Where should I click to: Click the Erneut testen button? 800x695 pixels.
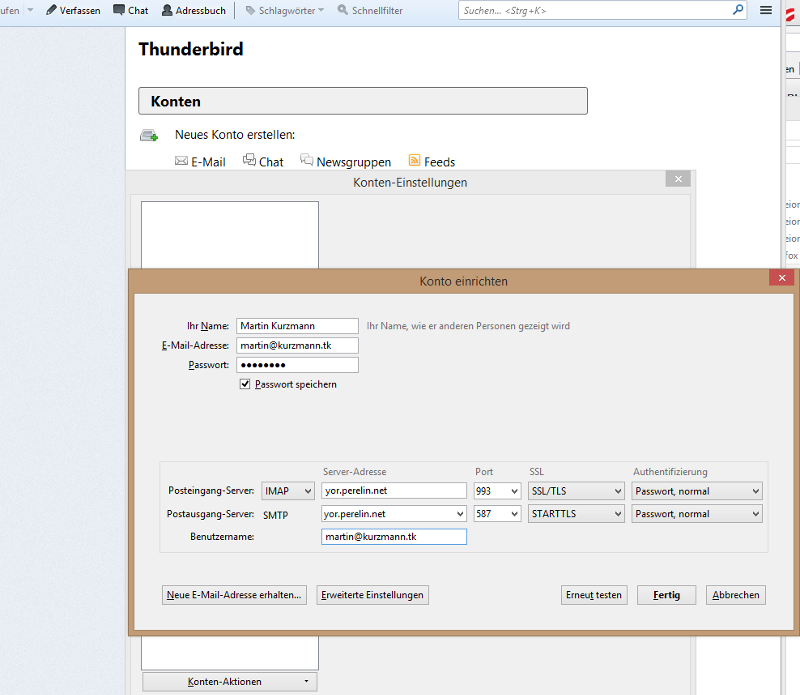[x=594, y=595]
